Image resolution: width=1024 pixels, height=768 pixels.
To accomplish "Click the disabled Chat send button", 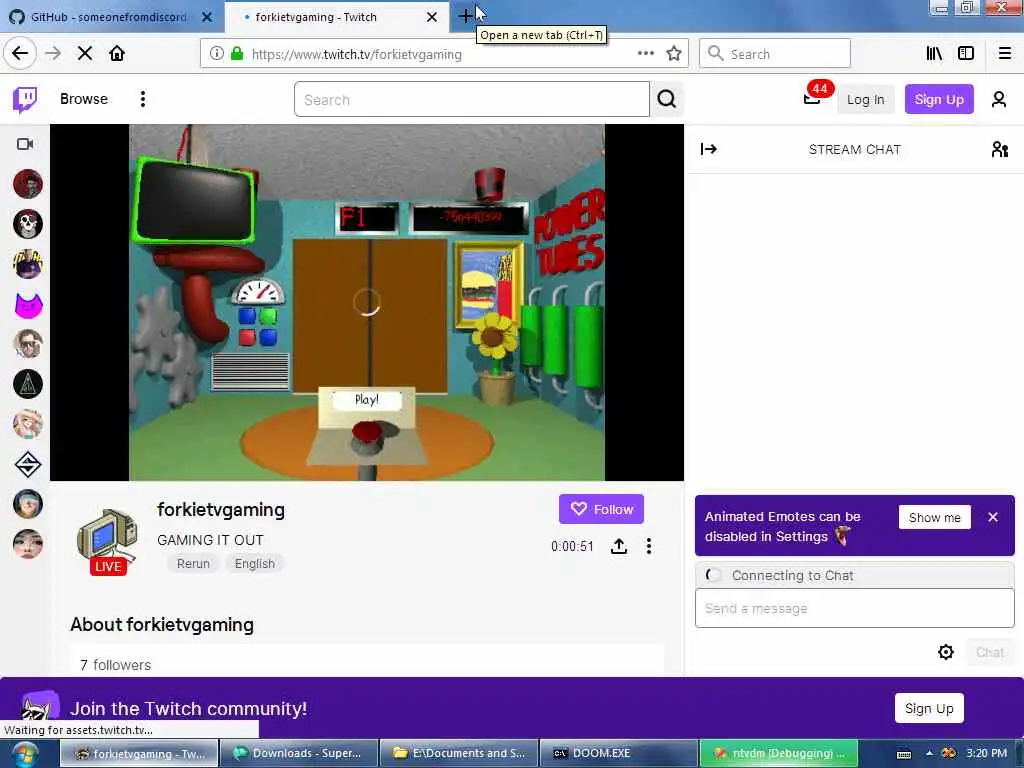I will 989,652.
